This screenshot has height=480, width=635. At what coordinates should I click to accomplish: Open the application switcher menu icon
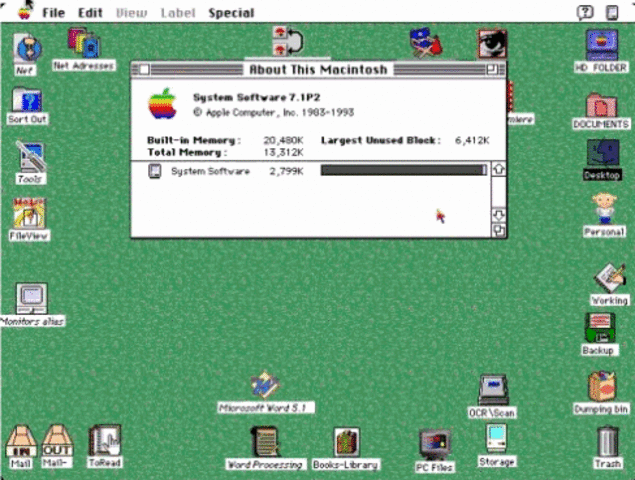click(x=612, y=13)
